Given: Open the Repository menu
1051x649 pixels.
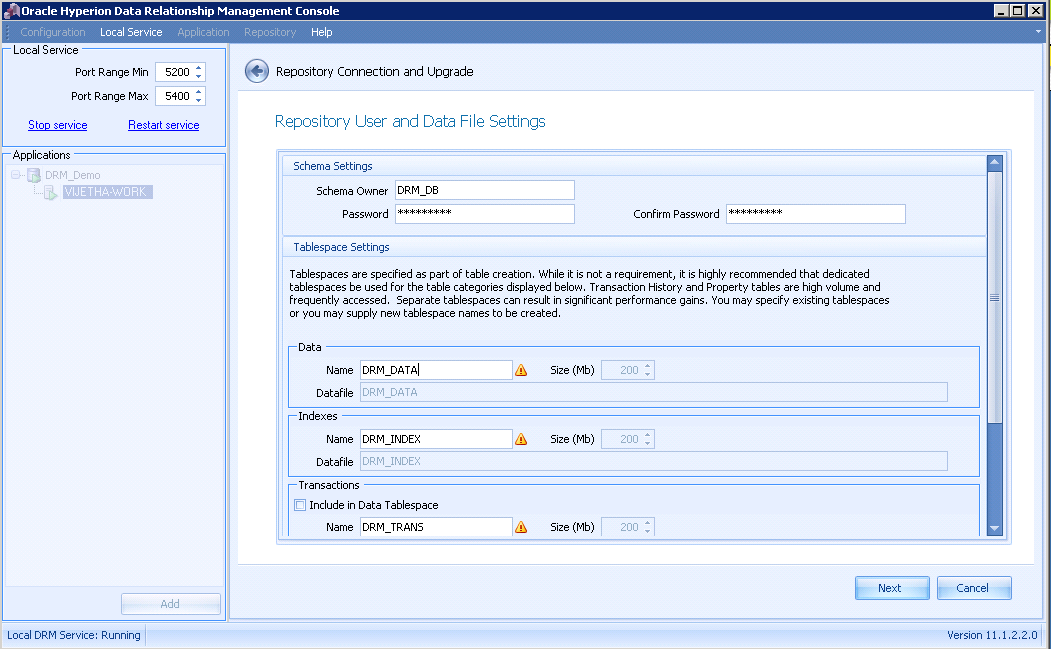Looking at the screenshot, I should (x=270, y=32).
